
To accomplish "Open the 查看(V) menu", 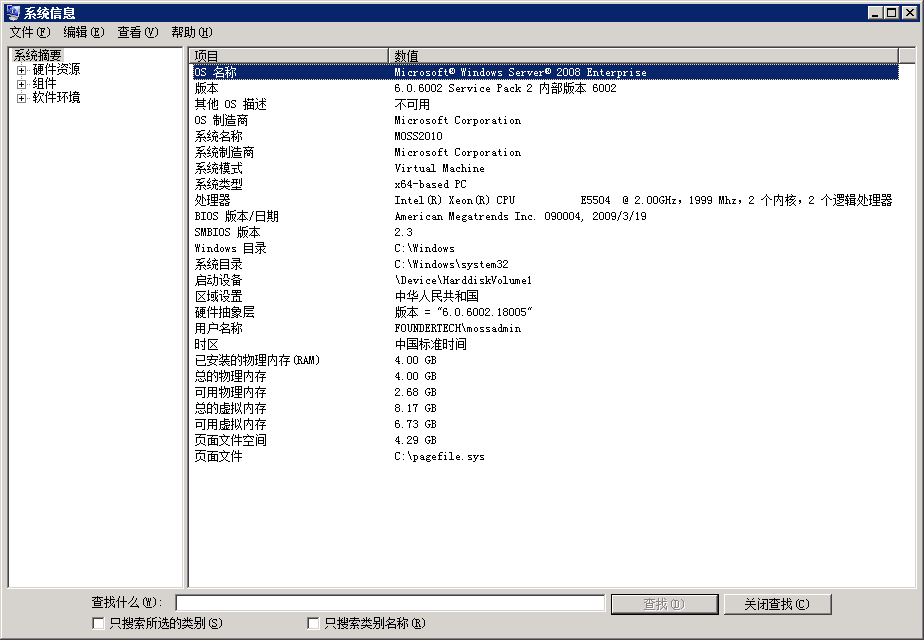I will pos(137,32).
